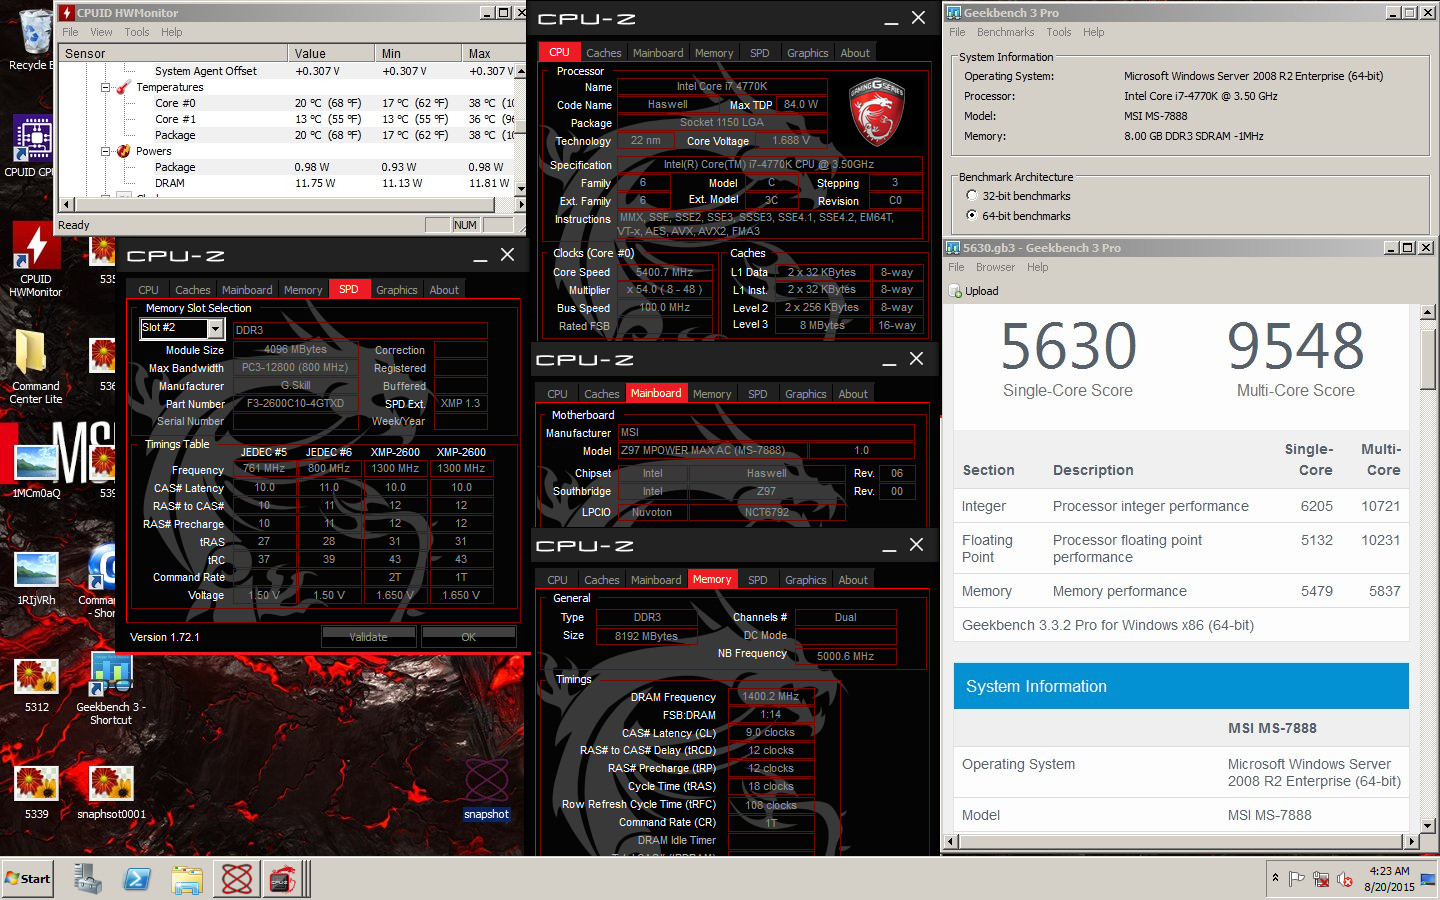1440x900 pixels.
Task: Select 32-bit benchmarks radio button
Action: coord(971,196)
